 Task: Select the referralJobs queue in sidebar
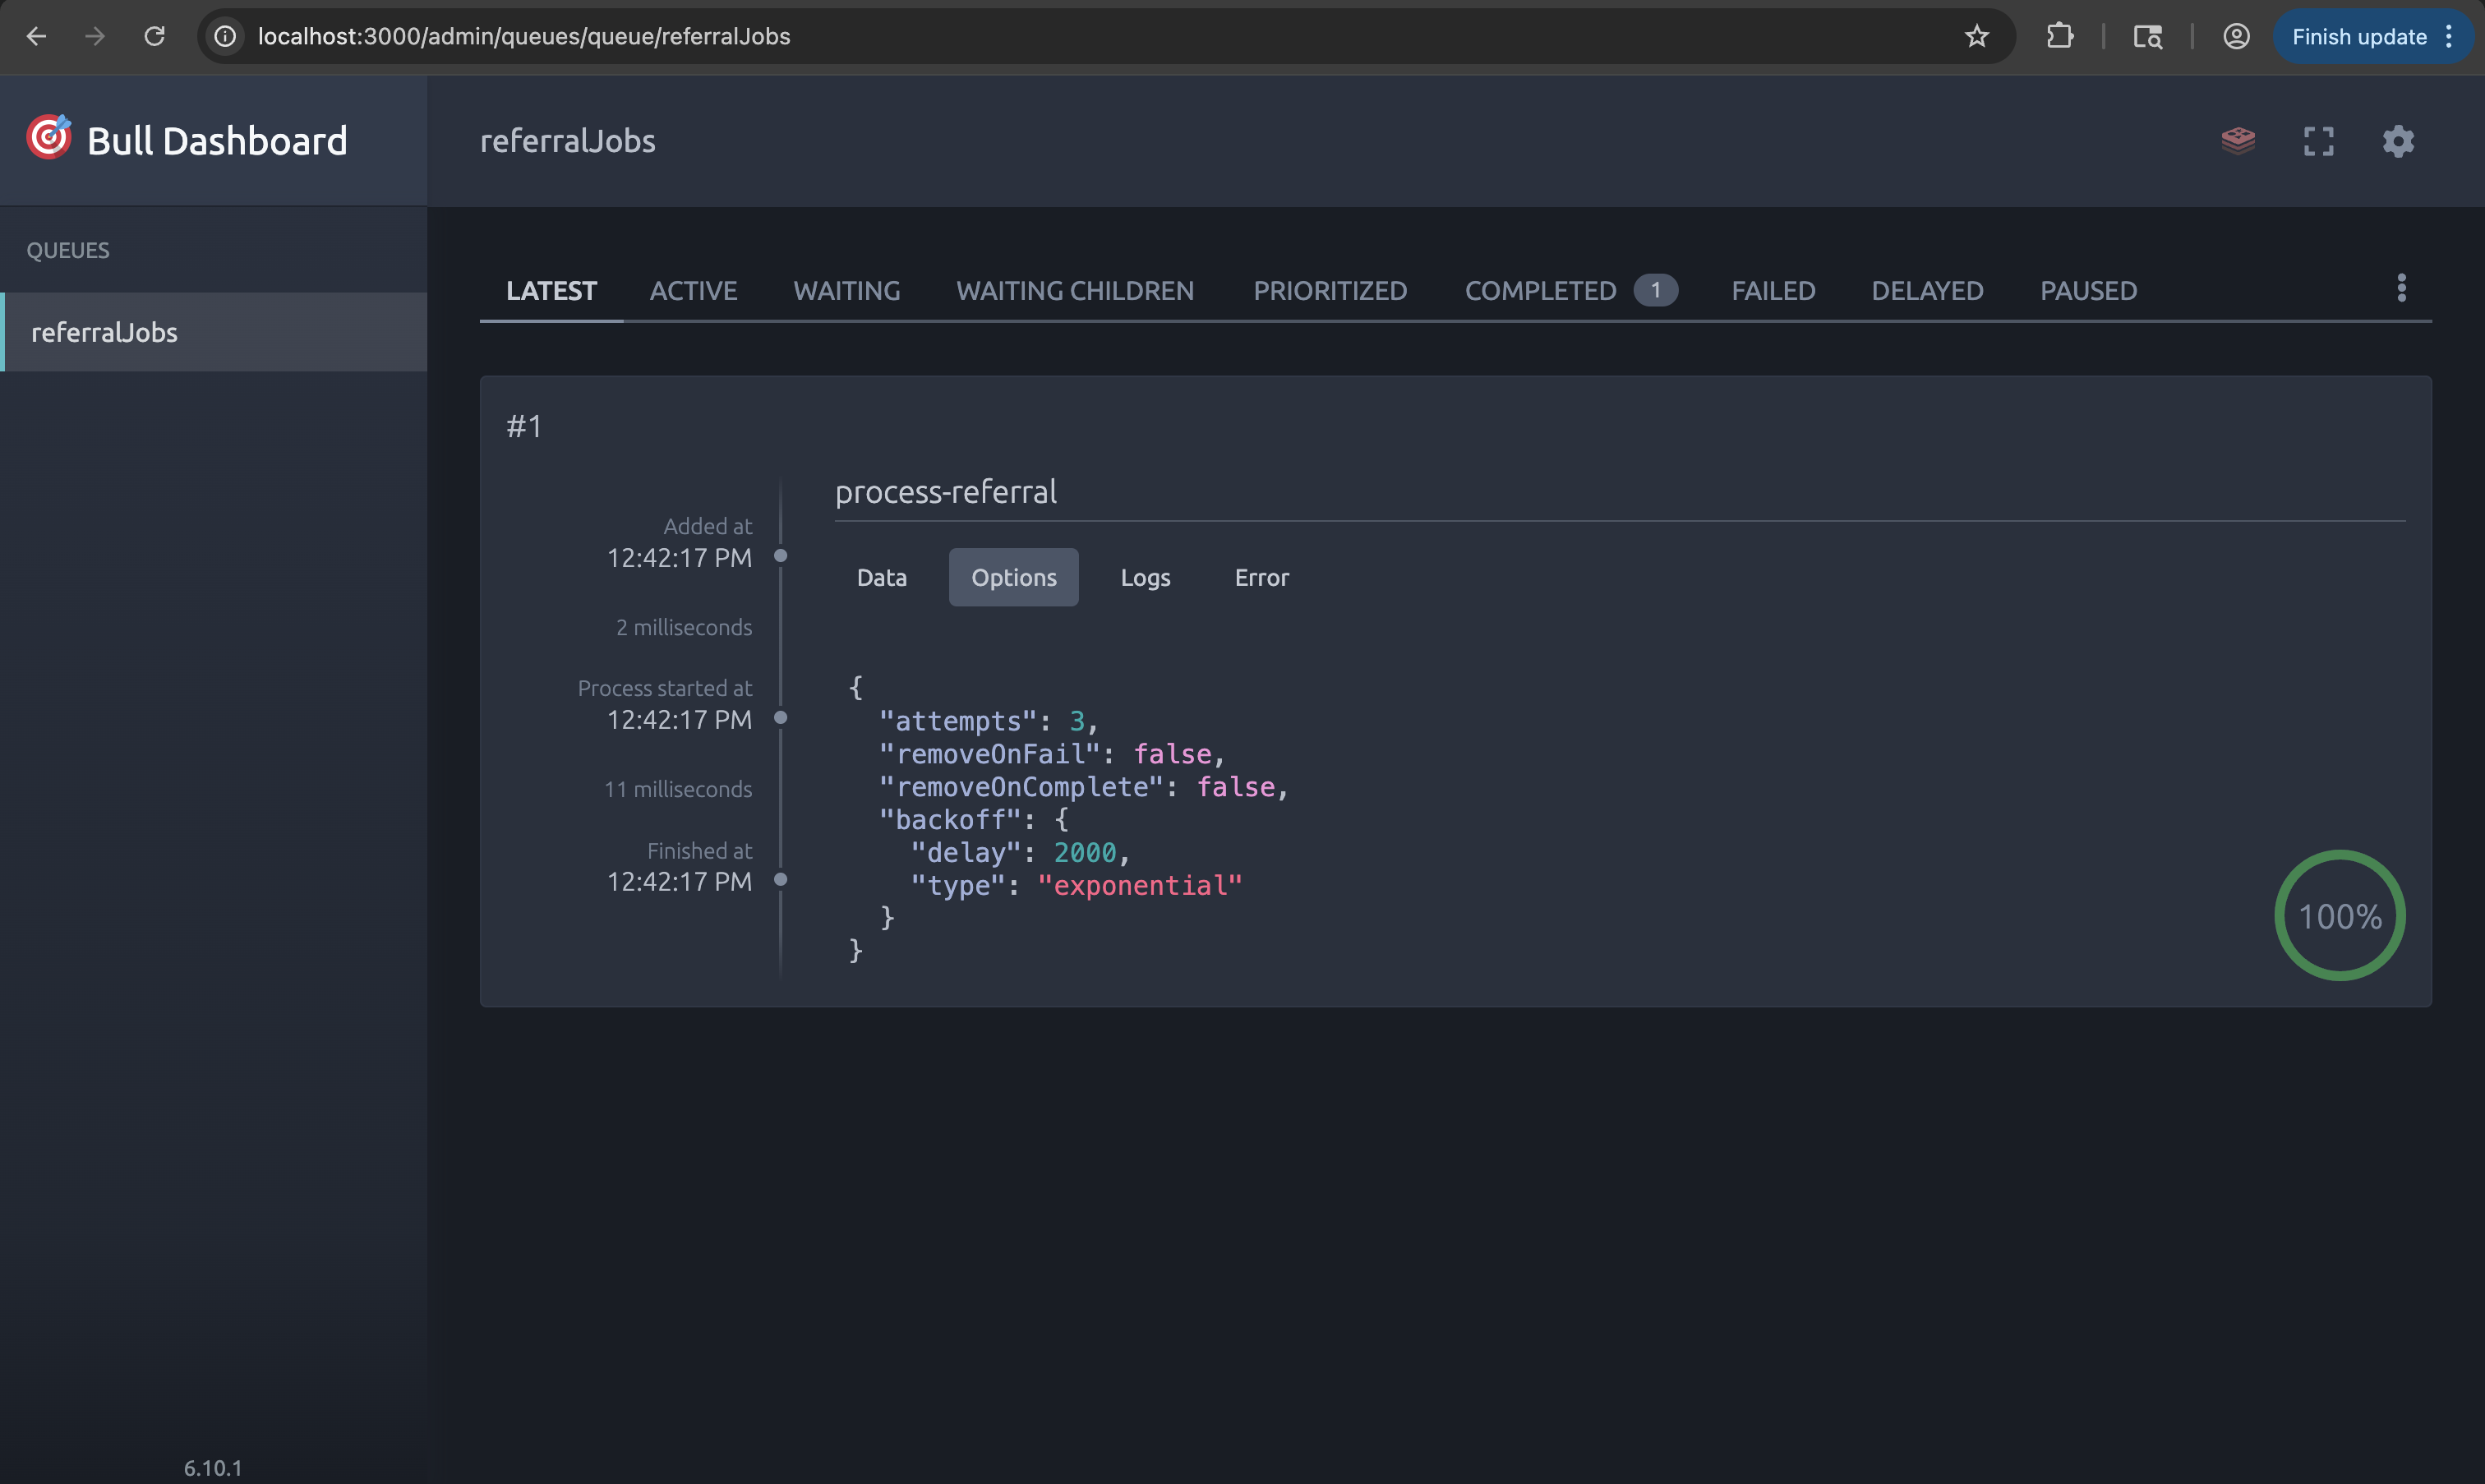coord(214,332)
